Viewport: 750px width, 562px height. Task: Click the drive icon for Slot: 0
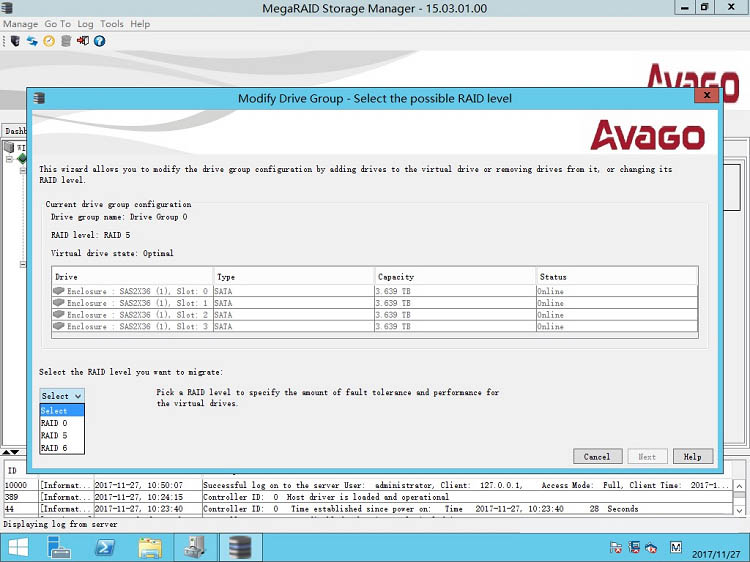click(x=59, y=290)
